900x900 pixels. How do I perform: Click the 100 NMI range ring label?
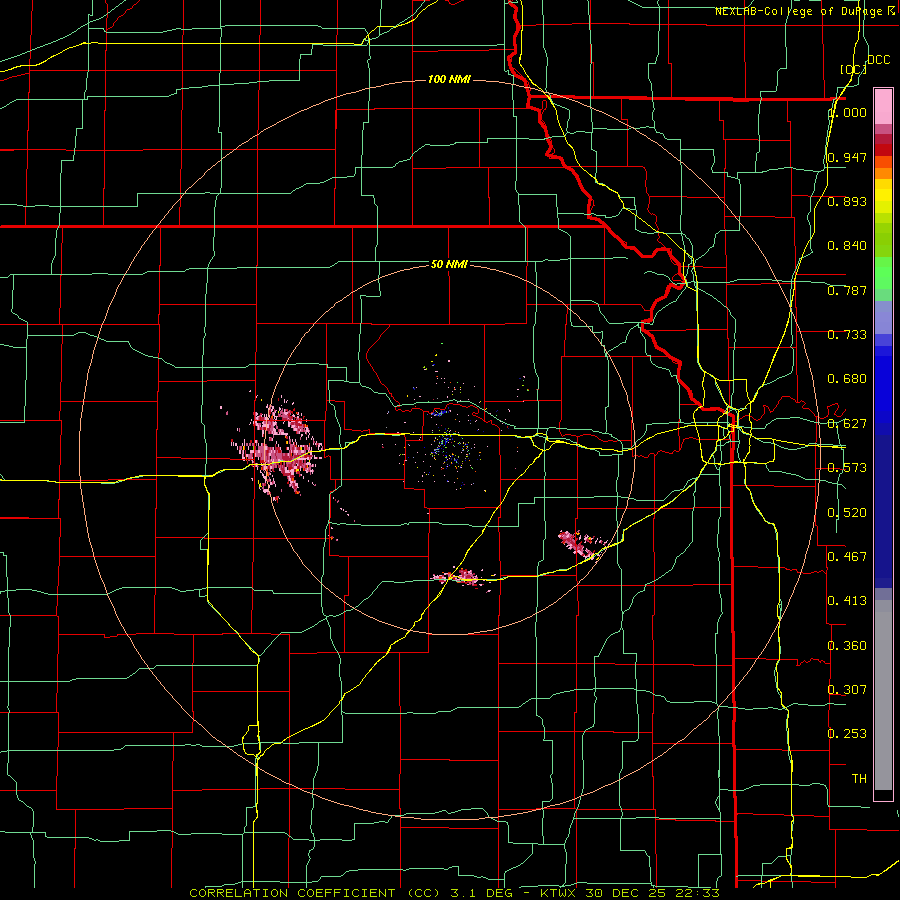[x=449, y=79]
